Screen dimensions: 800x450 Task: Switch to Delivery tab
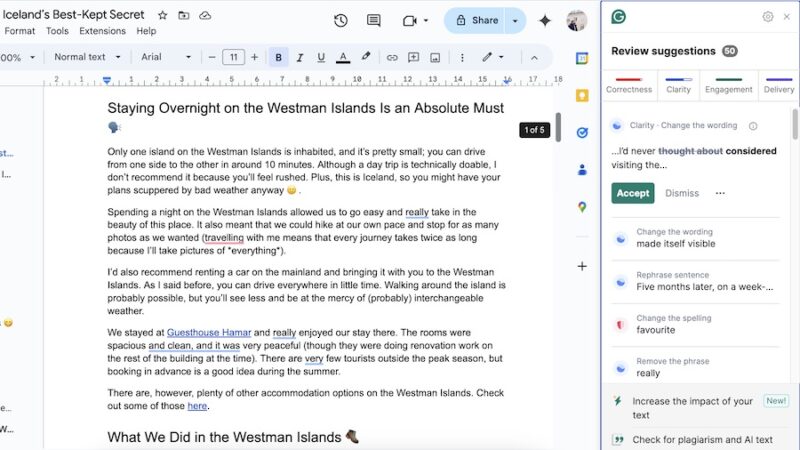click(779, 85)
